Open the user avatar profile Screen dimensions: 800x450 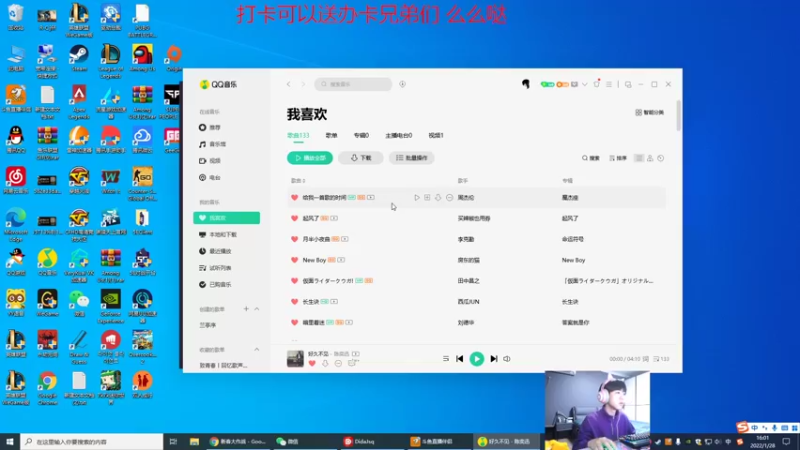526,84
